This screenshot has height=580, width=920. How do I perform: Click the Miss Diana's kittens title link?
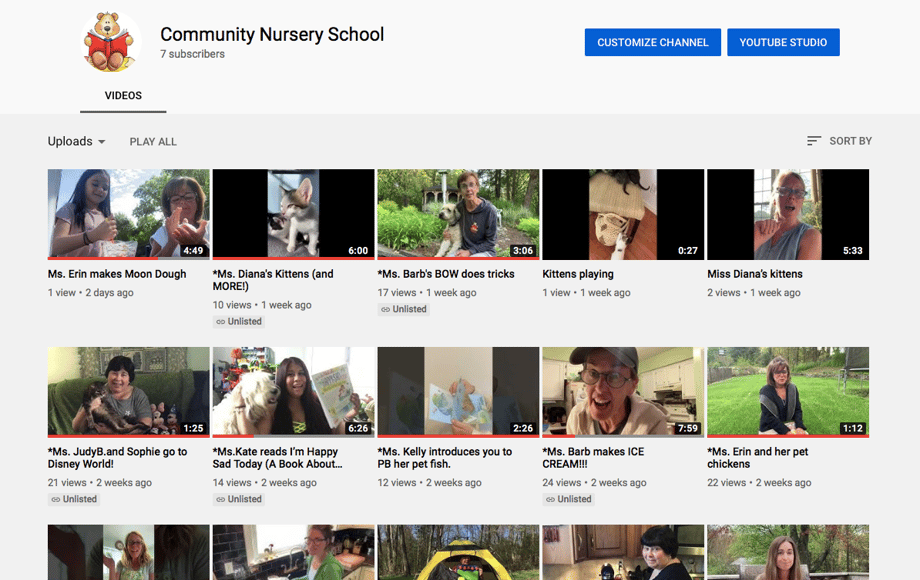755,274
